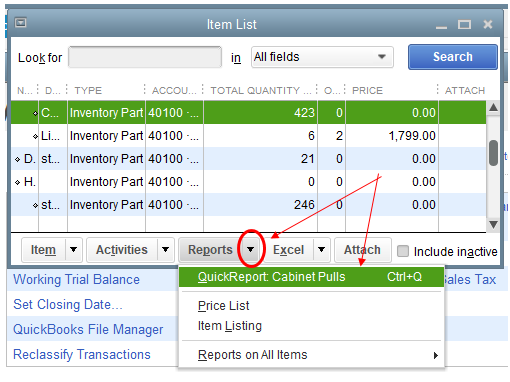Sort by the O... column header

[x=332, y=90]
